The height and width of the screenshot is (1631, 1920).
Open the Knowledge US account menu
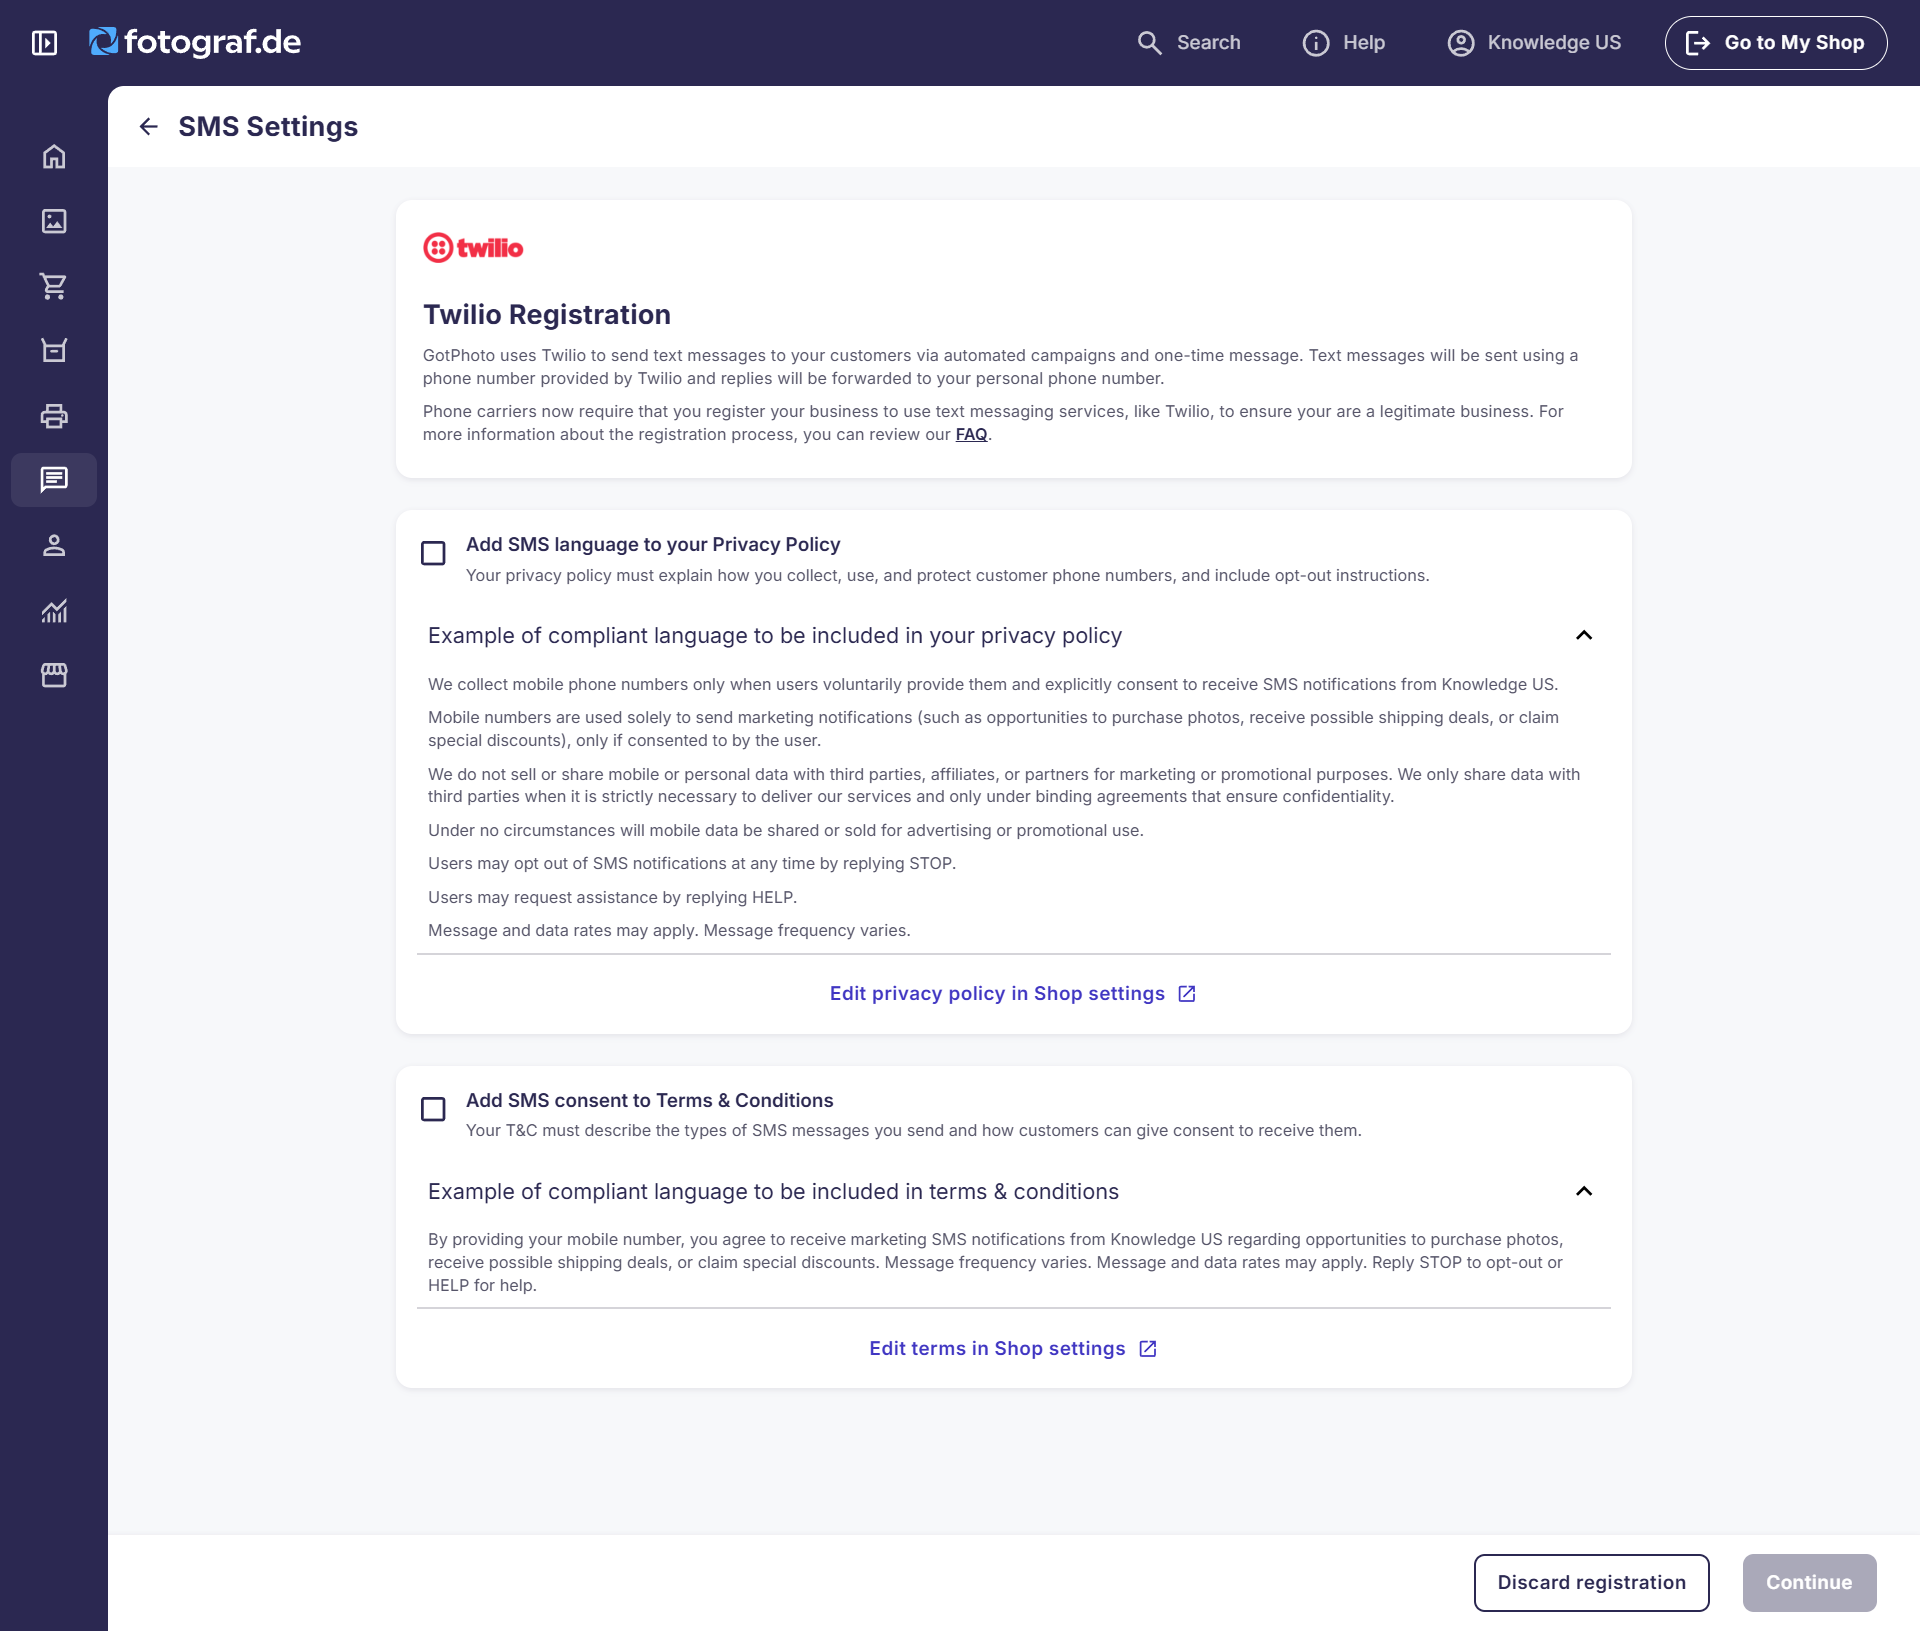pos(1534,43)
